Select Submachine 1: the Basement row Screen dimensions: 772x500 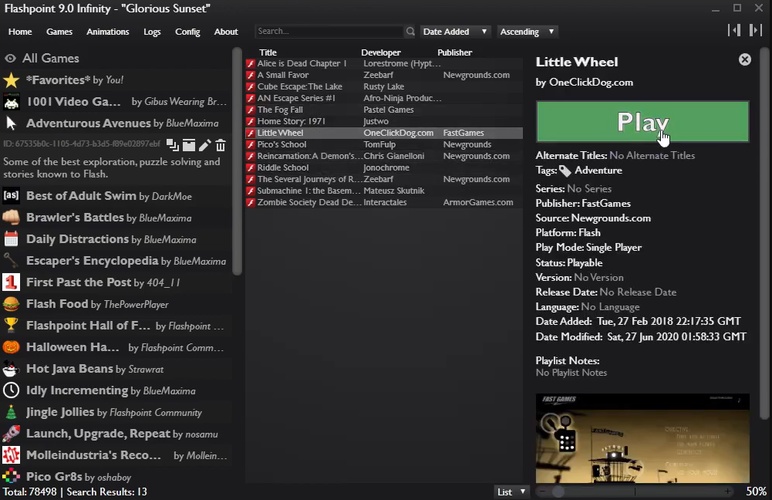point(384,190)
